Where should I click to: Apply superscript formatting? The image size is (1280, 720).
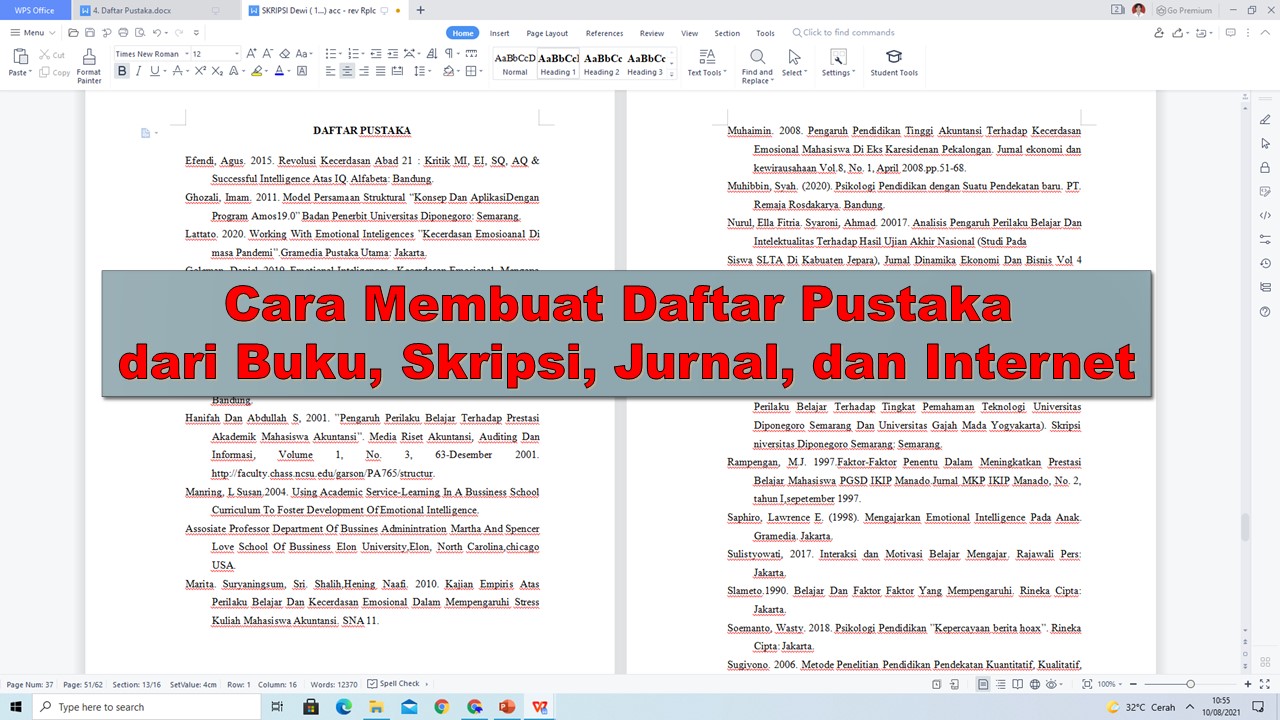point(200,71)
